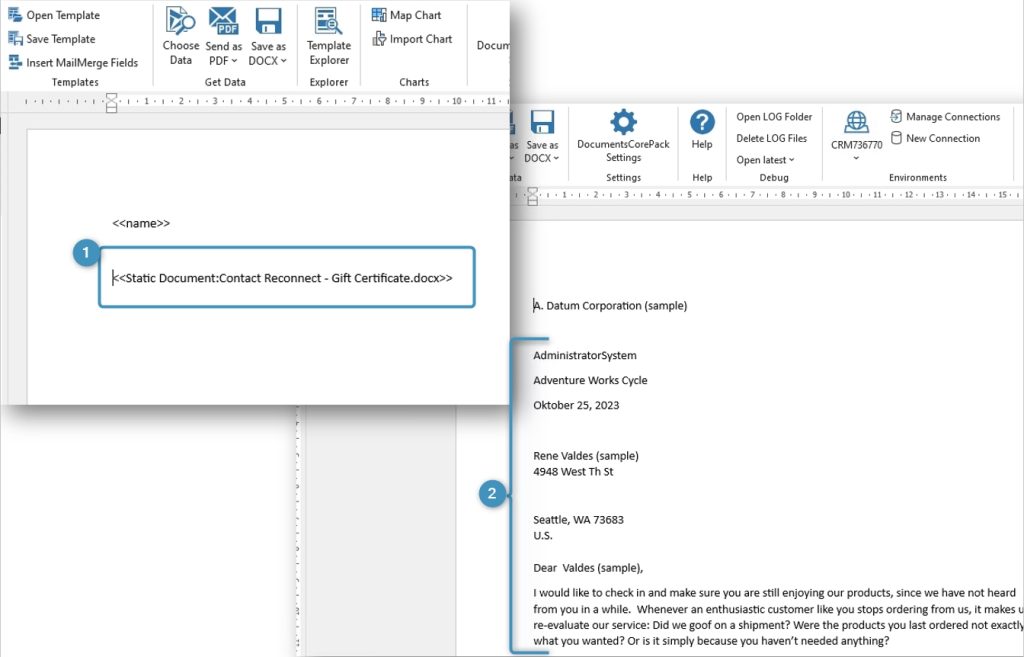Click the <<name>> merge field text
This screenshot has width=1024, height=657.
click(141, 223)
